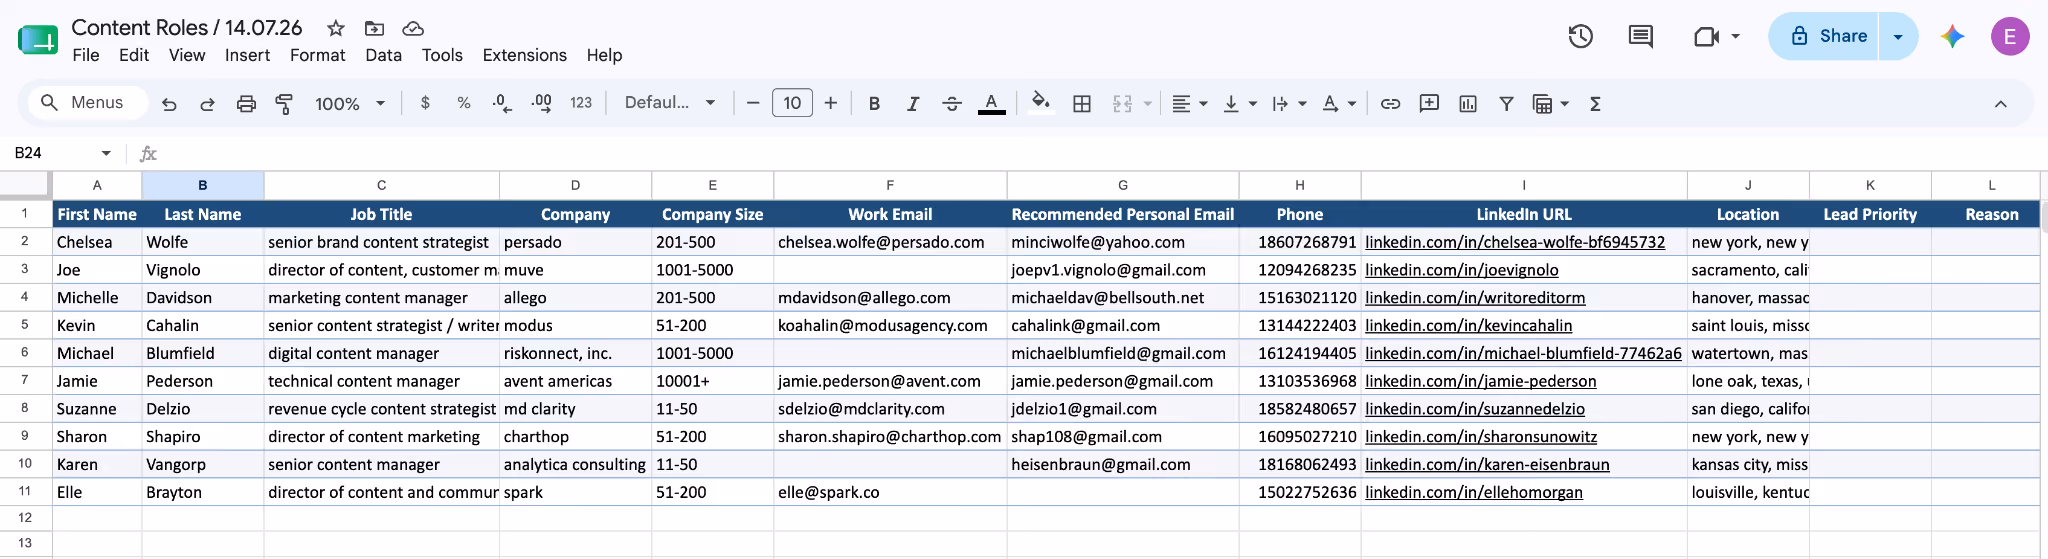2048x559 pixels.
Task: Increase decimal places
Action: 541,102
